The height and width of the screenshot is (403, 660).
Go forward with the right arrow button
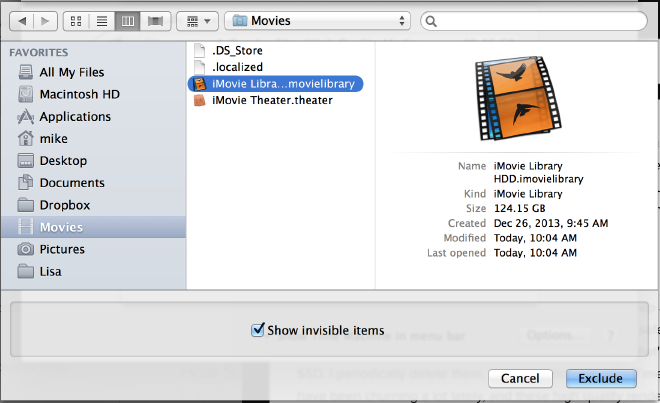45,21
